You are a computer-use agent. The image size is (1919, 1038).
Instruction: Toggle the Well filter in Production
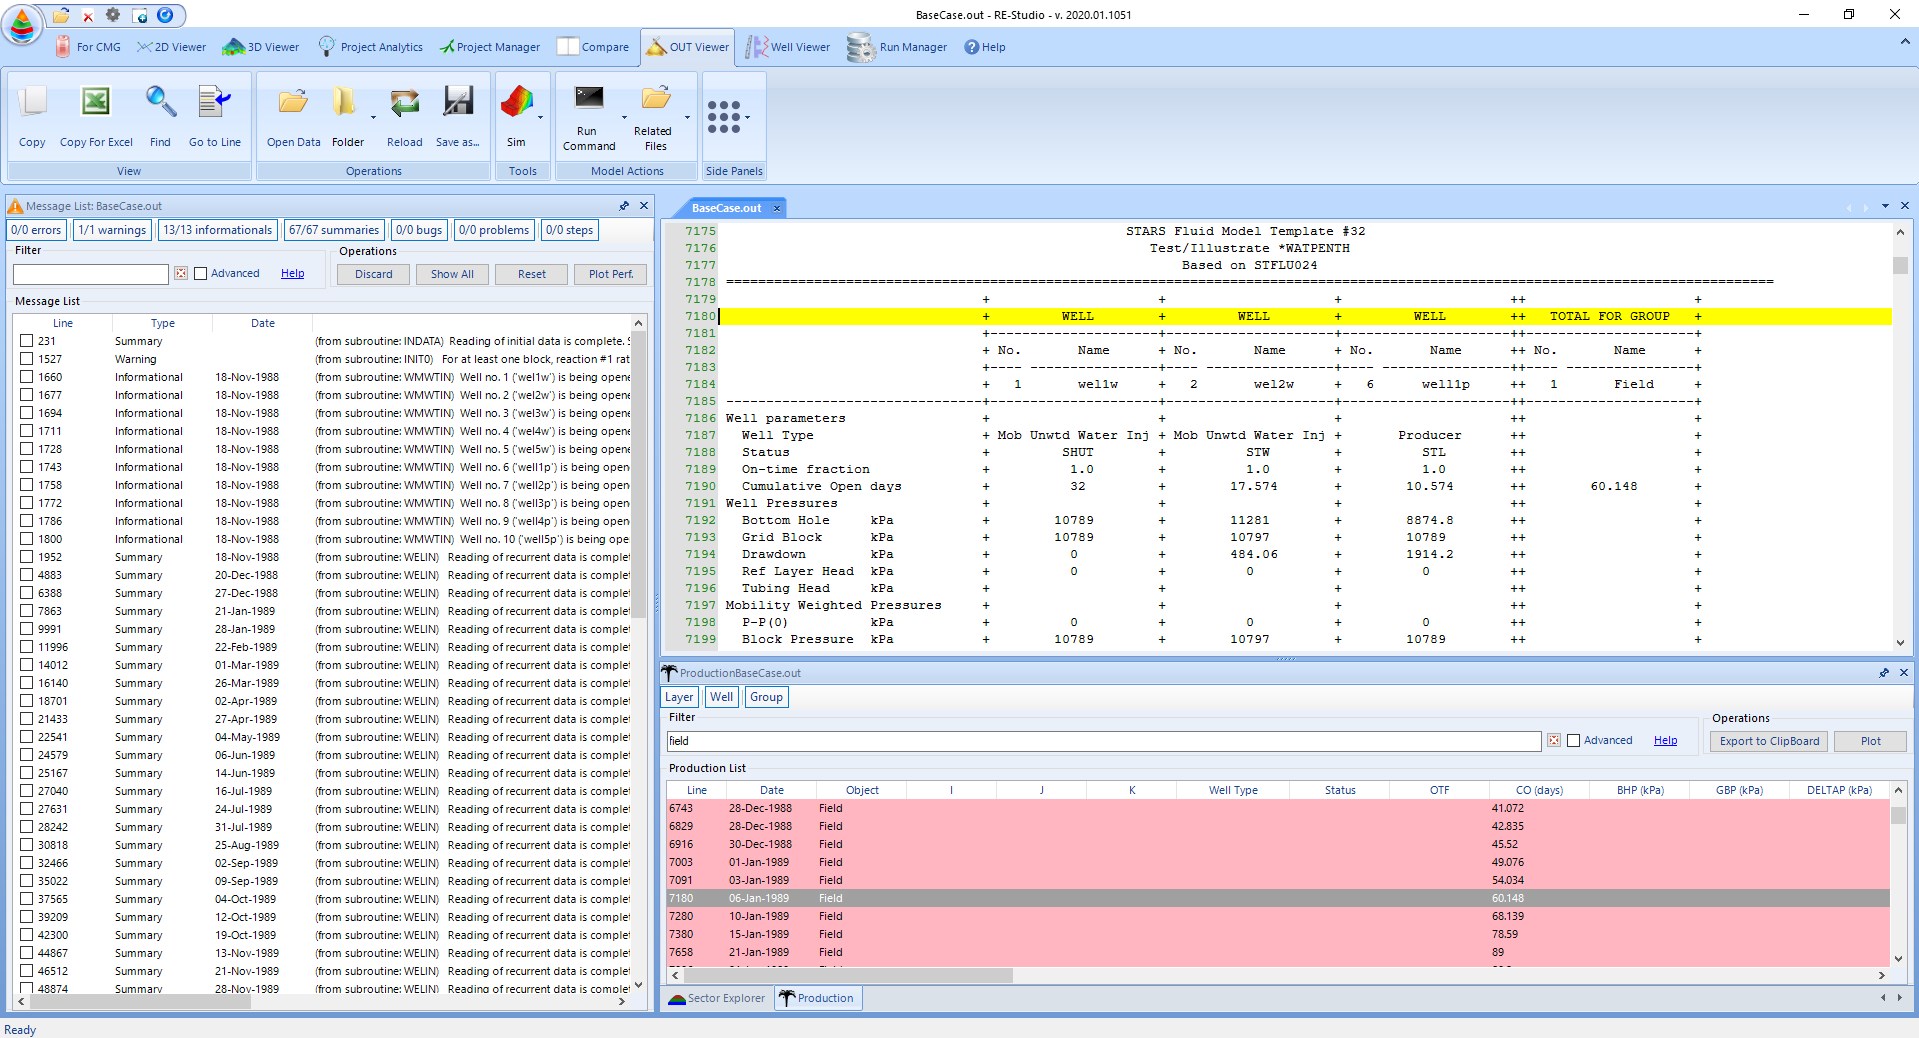[721, 697]
